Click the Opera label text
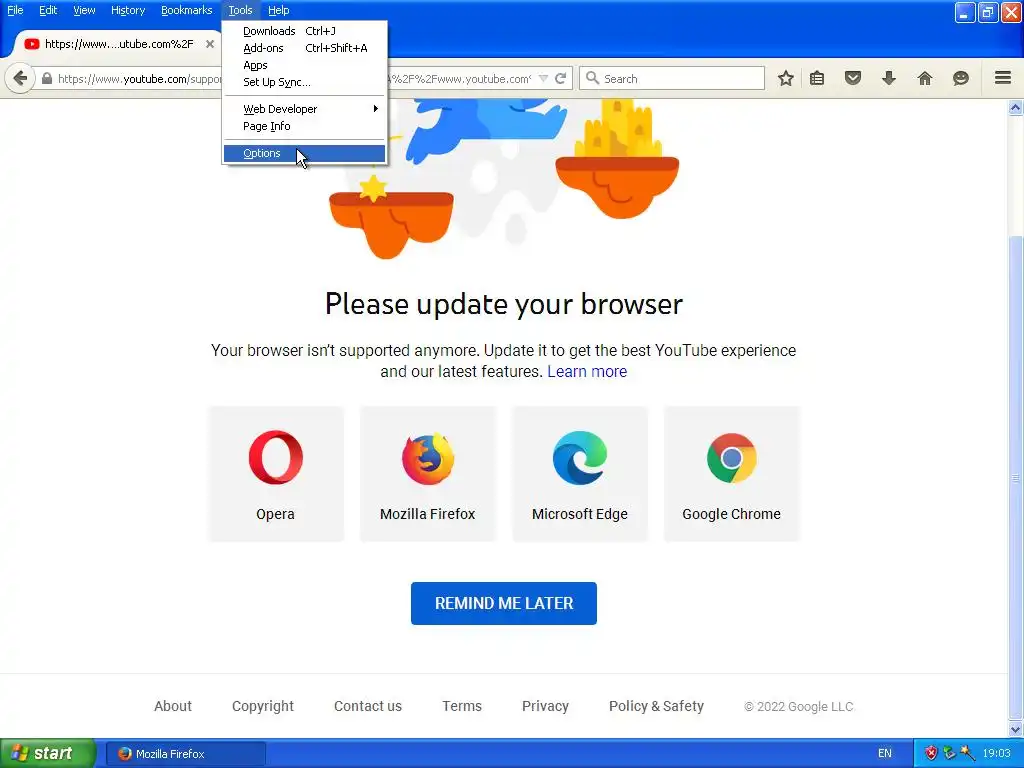This screenshot has width=1024, height=768. (x=275, y=514)
